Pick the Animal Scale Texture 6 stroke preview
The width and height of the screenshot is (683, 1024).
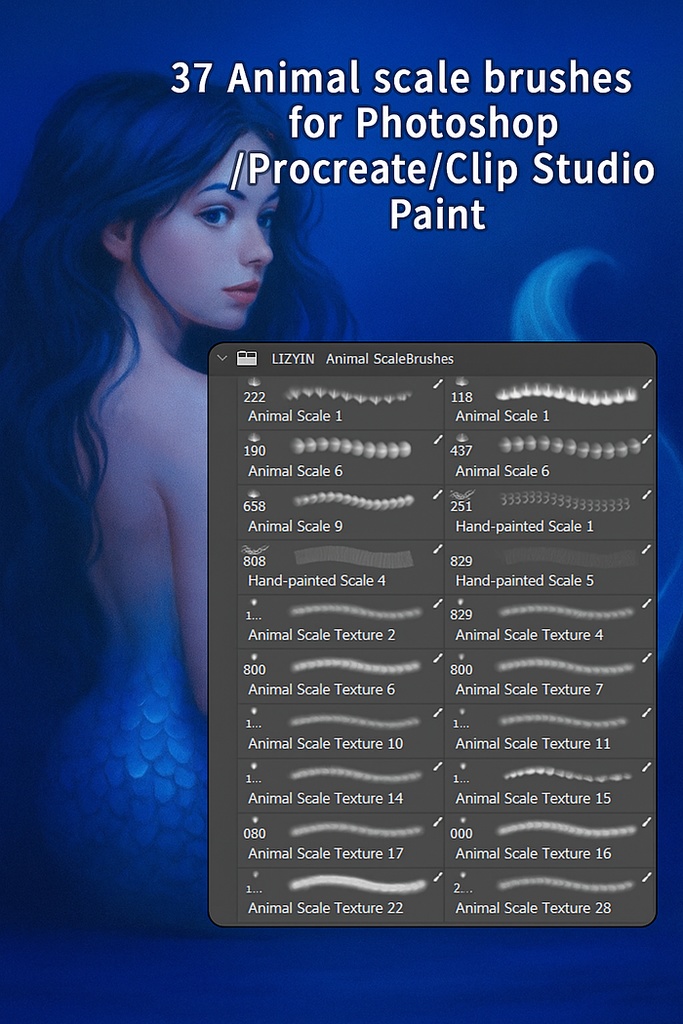point(357,666)
